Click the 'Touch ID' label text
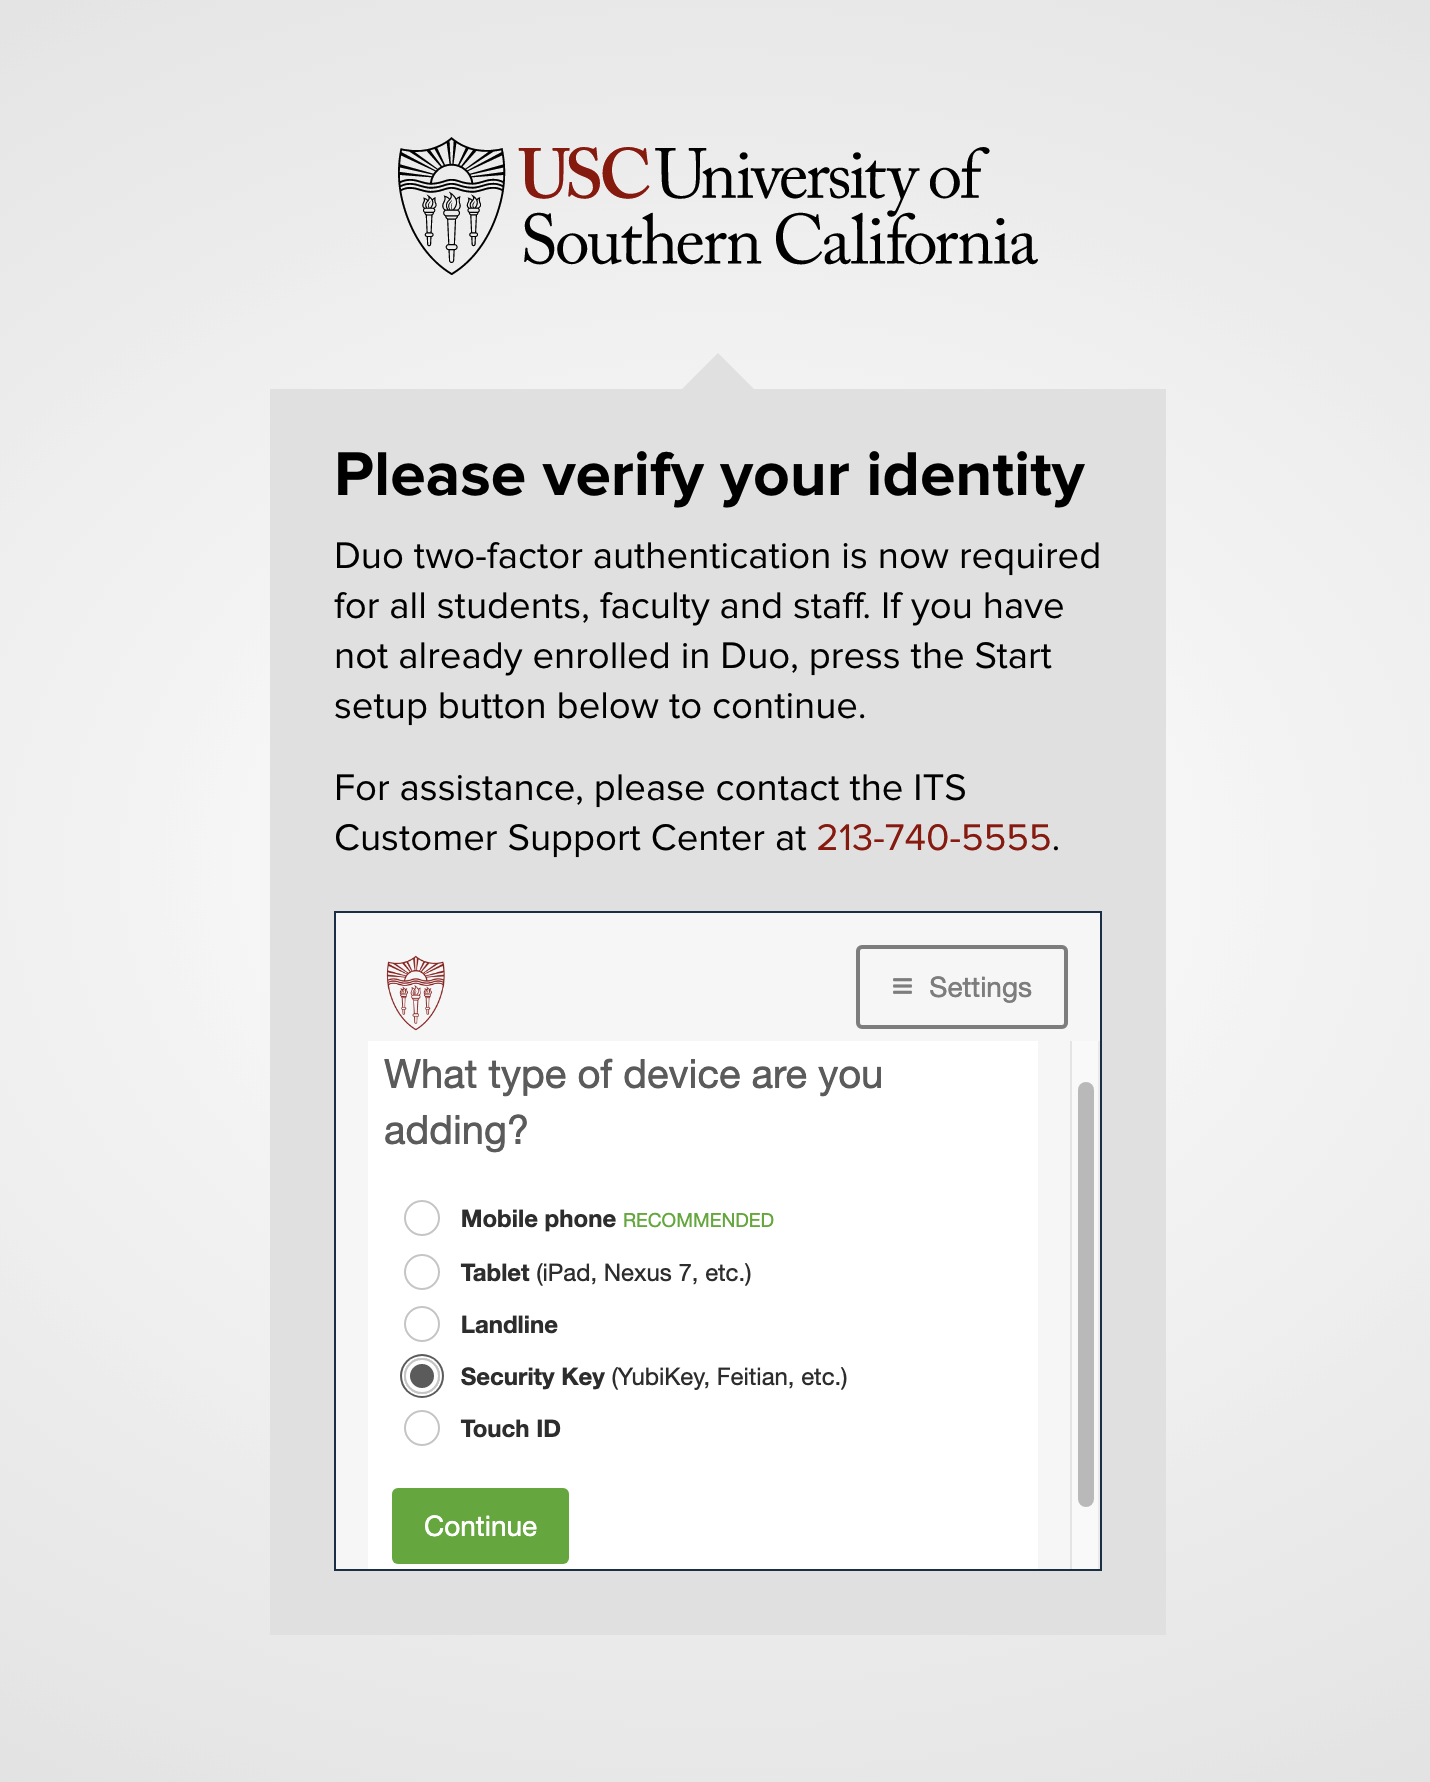Screen dimensions: 1430x1782 tap(510, 1429)
